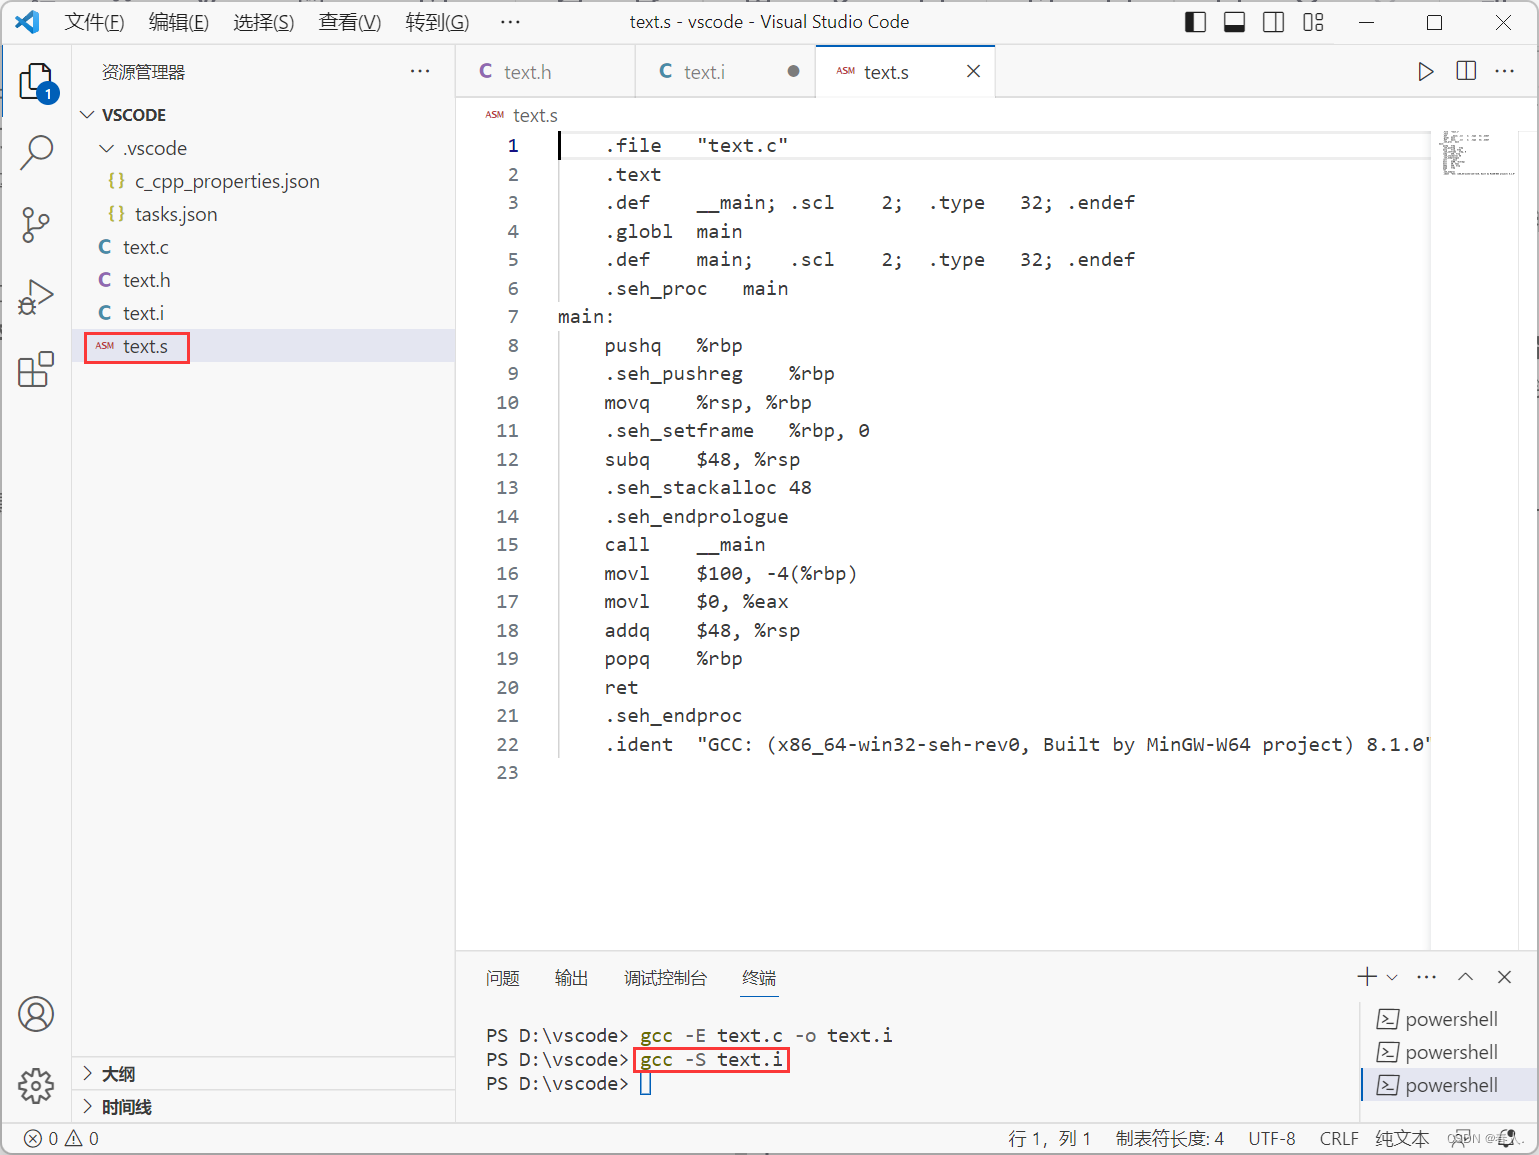Screen dimensions: 1539x1155
Task: Open hidden menus via title bar ellipsis
Action: 510,22
